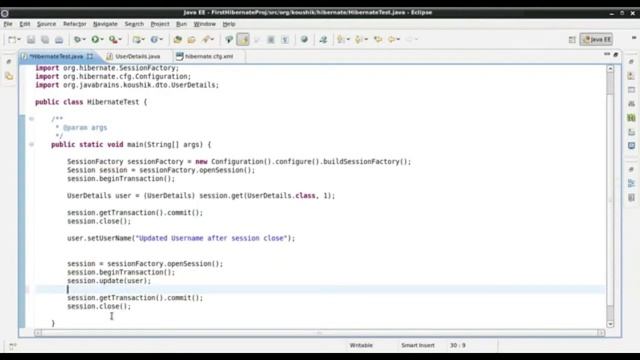Click the New Java Class icon
Viewport: 640px width, 360px height.
tap(154, 40)
